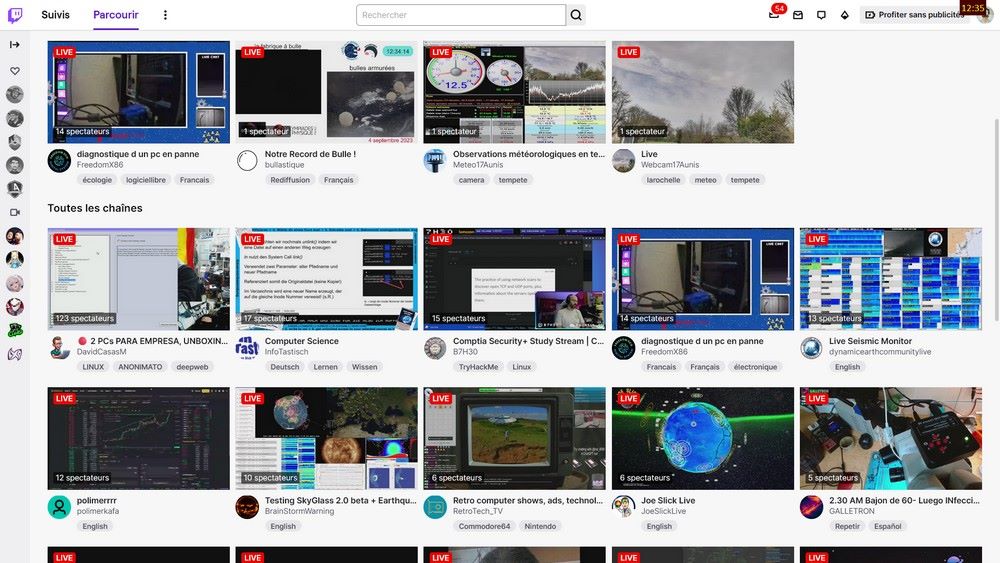Open followed channels heart icon in sidebar
Screen dimensions: 1000x563
(x=15, y=71)
